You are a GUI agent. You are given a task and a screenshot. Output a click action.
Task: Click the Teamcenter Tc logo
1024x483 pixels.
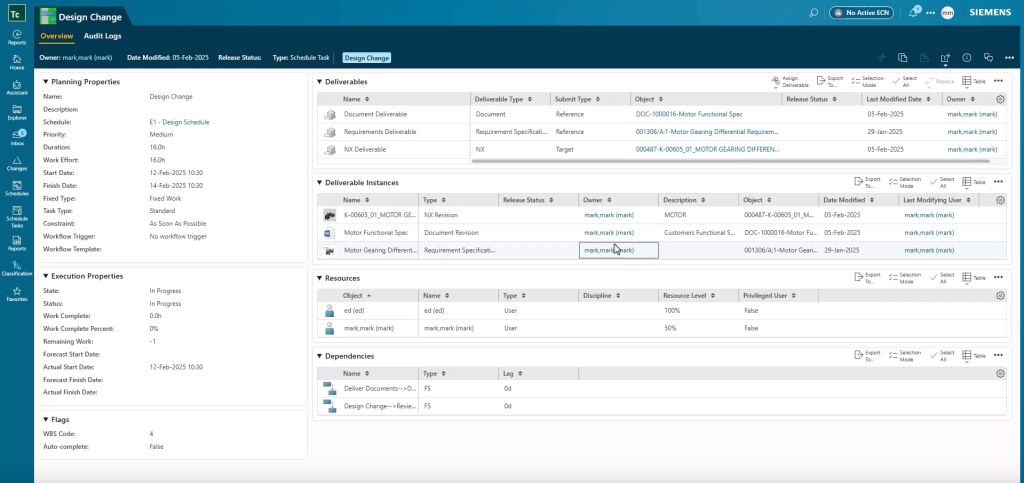click(x=17, y=13)
